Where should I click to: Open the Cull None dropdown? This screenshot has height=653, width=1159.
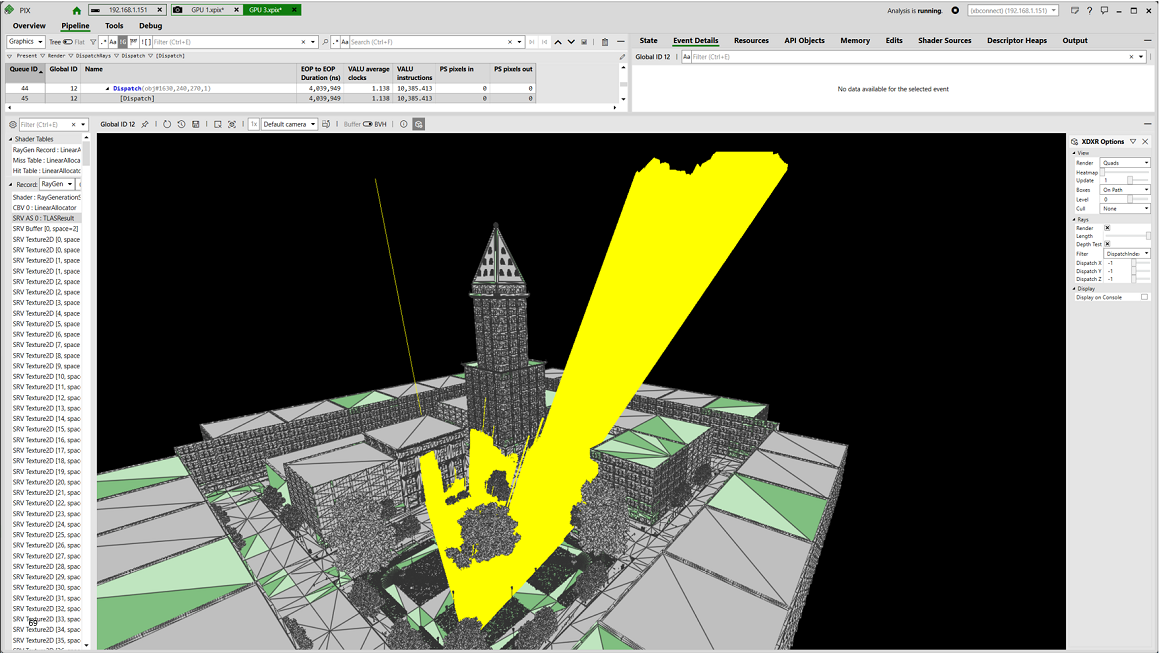pos(1125,209)
